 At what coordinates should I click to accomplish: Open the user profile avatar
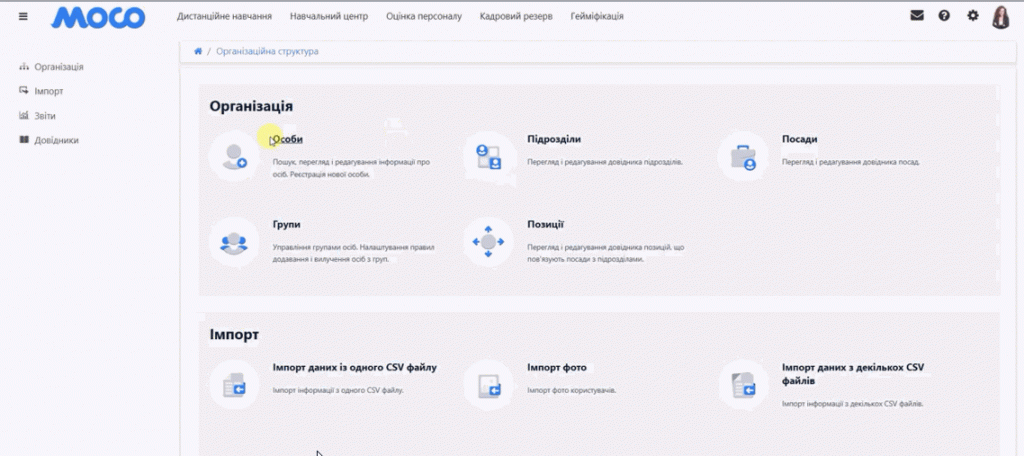[x=1001, y=16]
